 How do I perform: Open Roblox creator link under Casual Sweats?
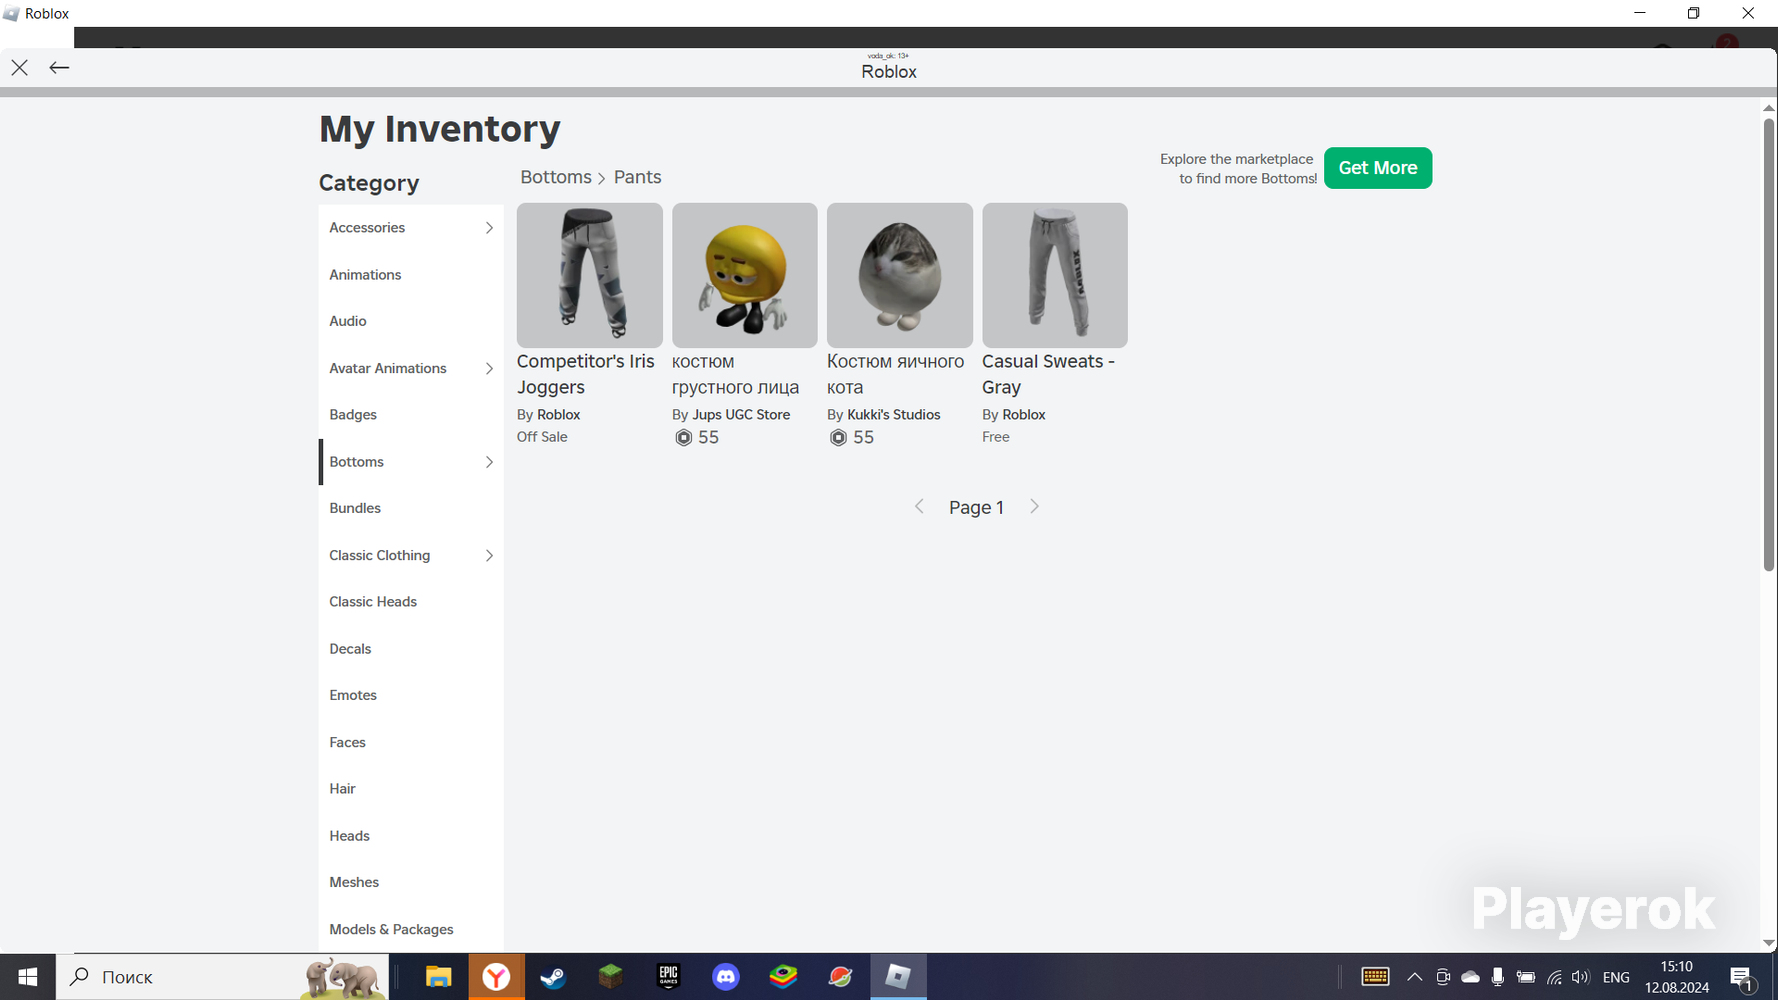1024,415
